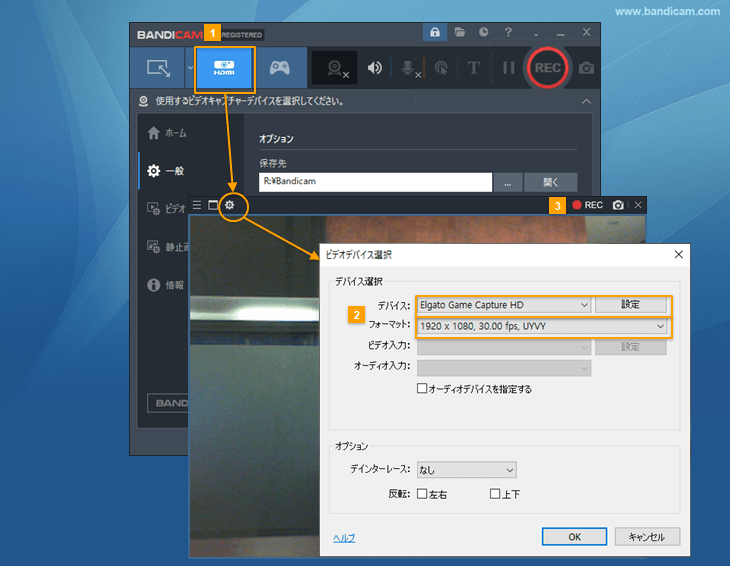The height and width of the screenshot is (566, 730).
Task: Collapse the message bar chevron
Action: coord(586,101)
